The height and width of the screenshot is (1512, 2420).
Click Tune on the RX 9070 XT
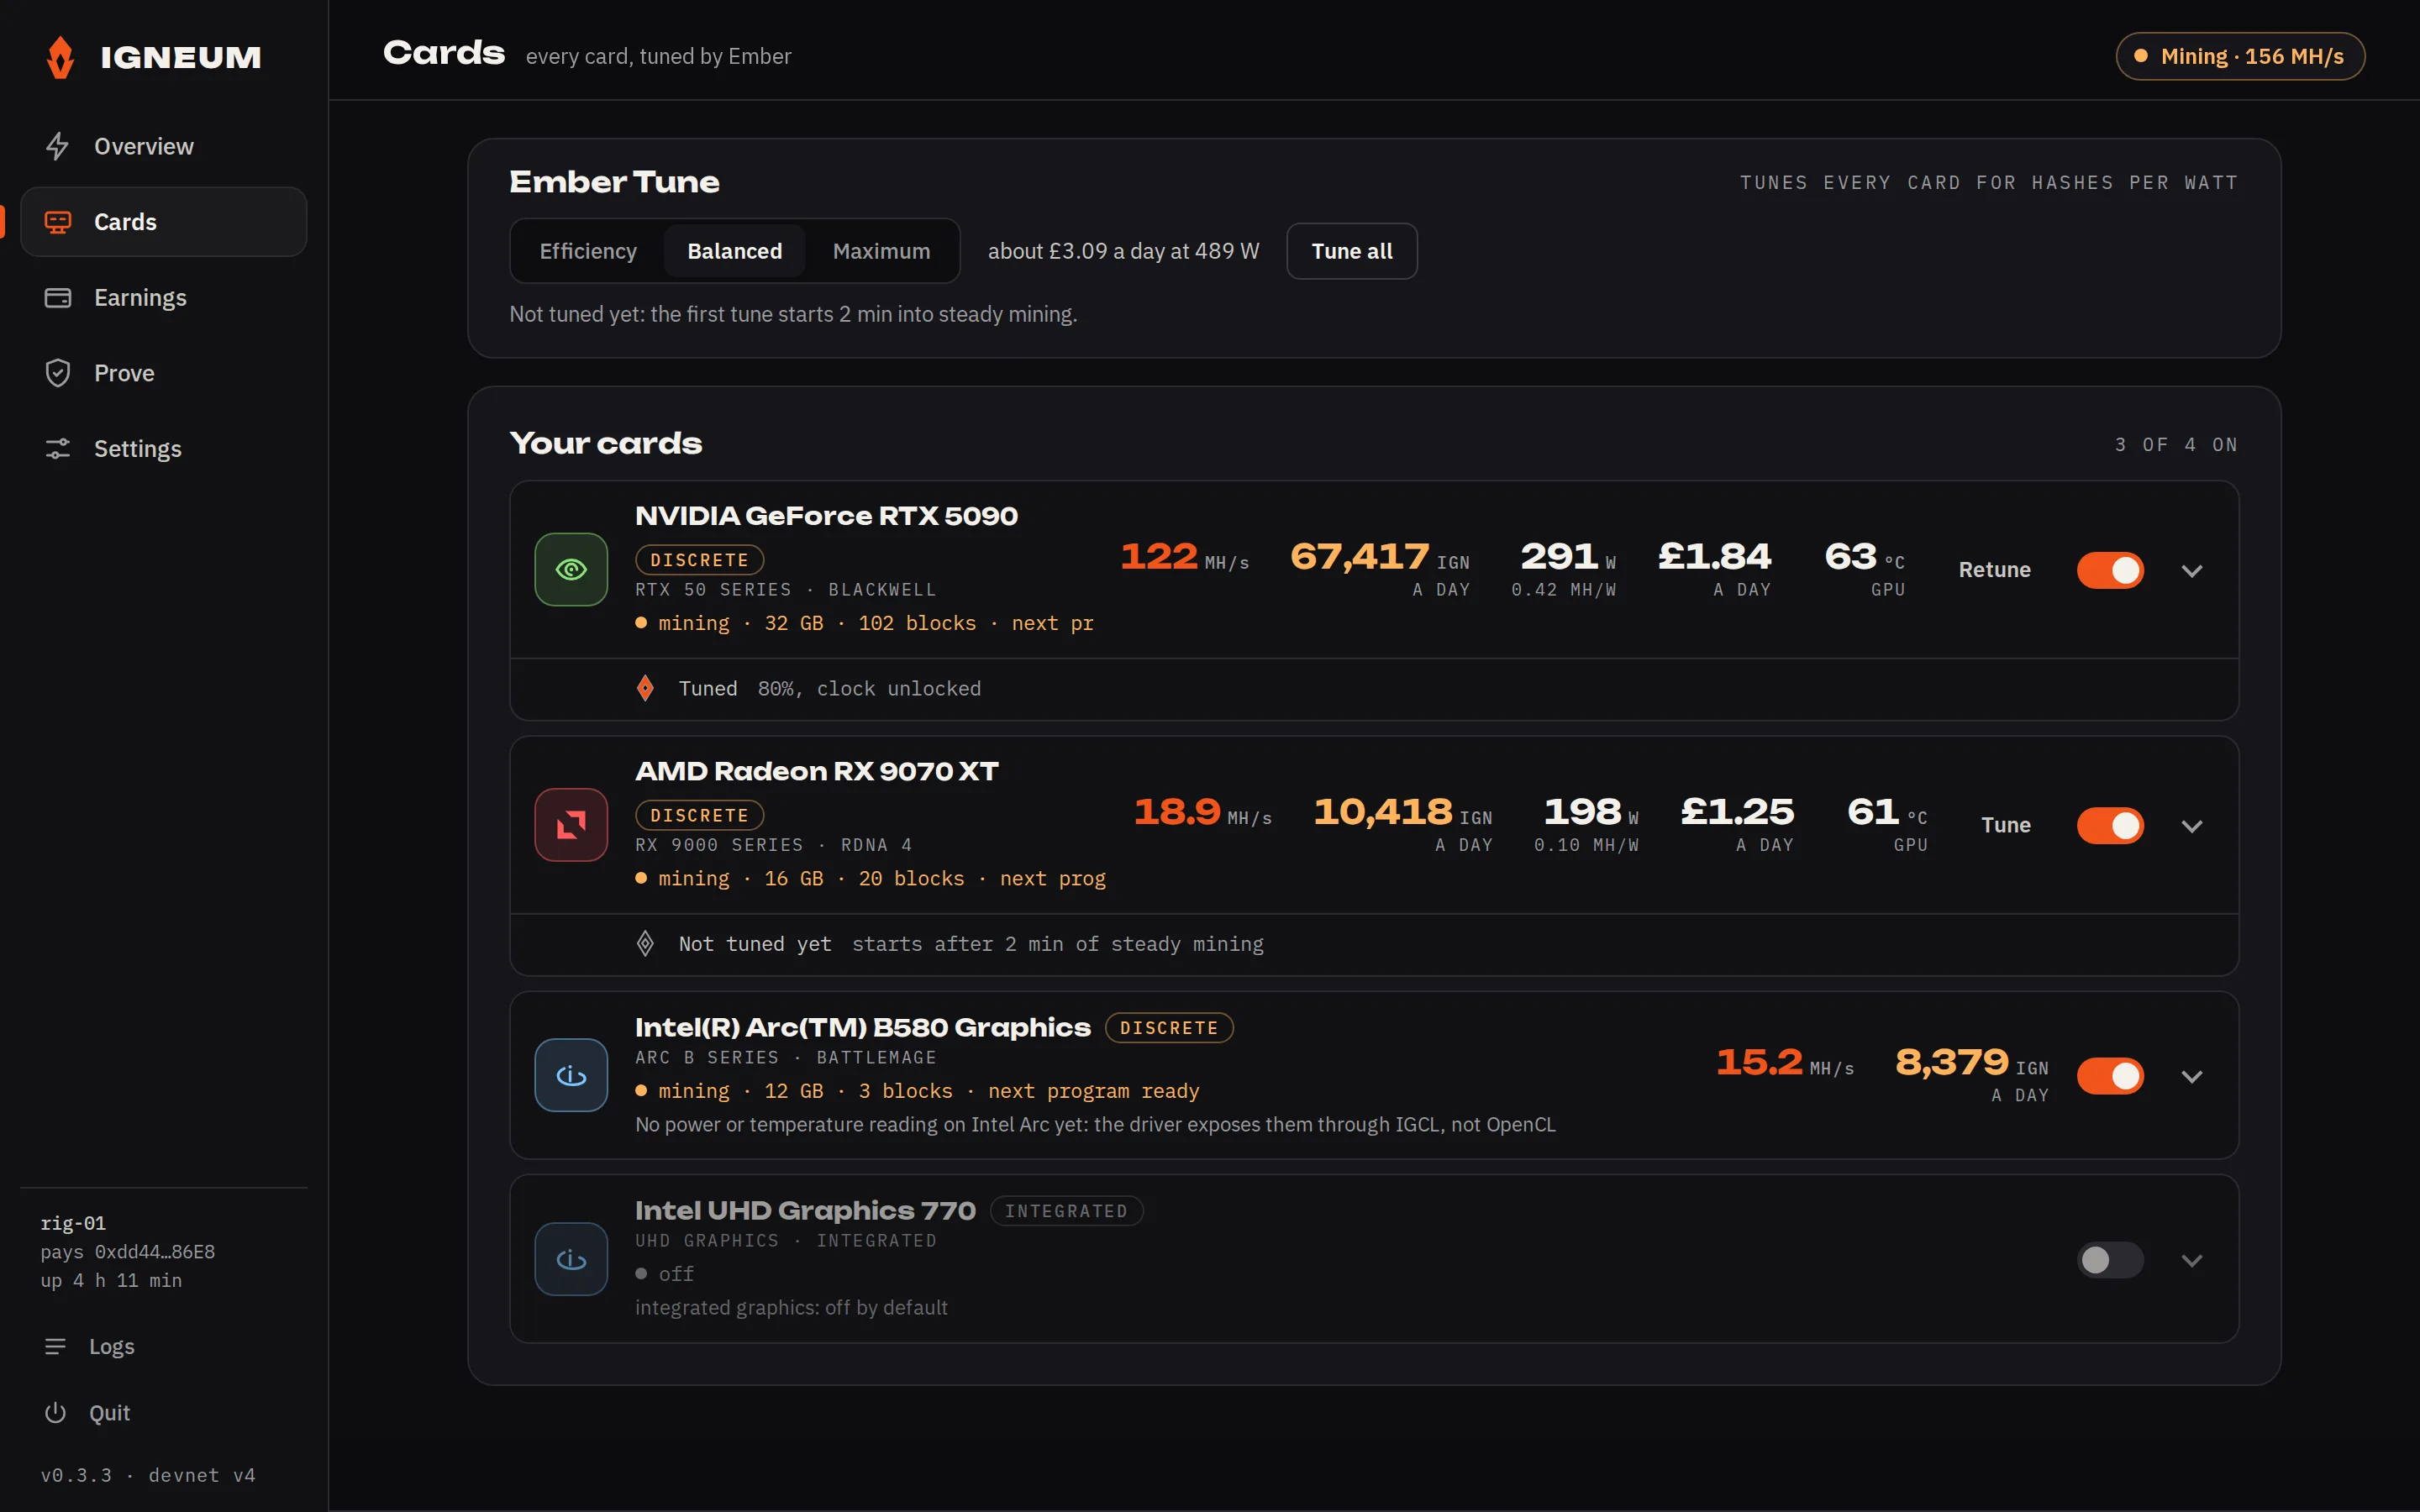coord(2006,825)
